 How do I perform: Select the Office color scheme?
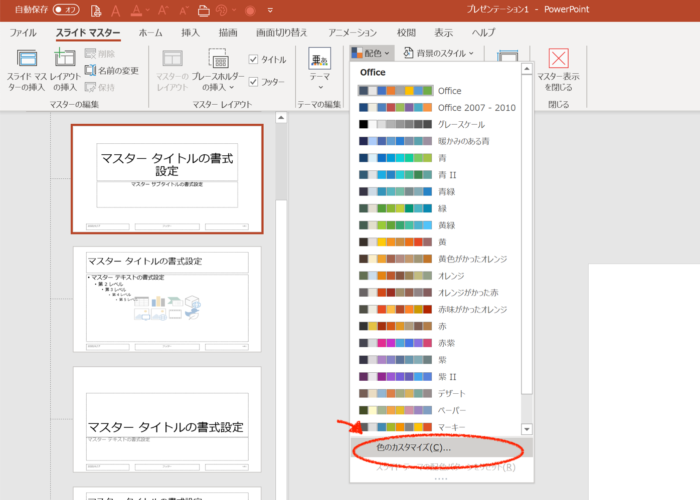(x=435, y=91)
